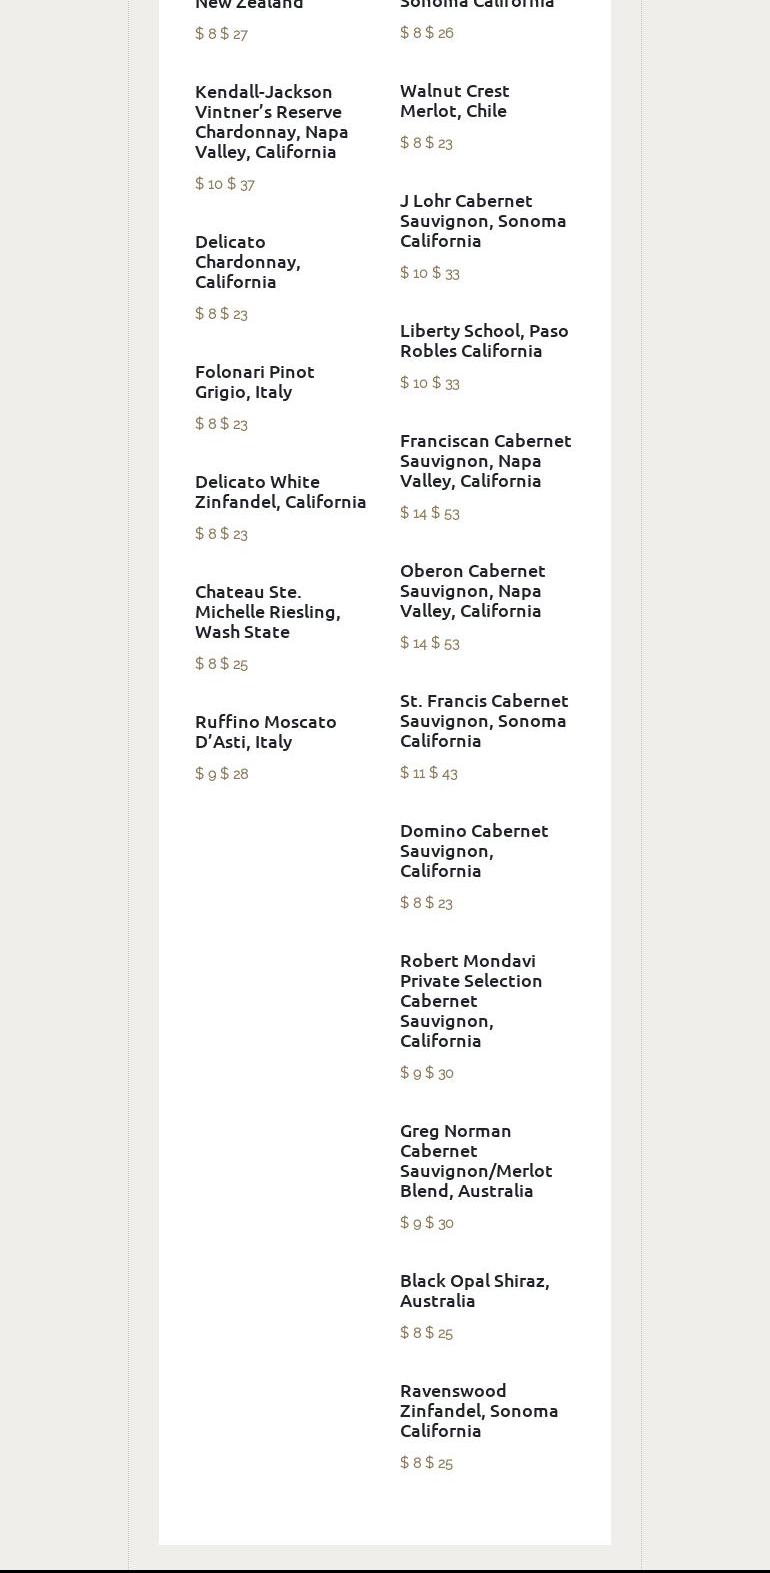Click Chateau Ste. Michelle Riesling title
The width and height of the screenshot is (770, 1573).
(x=267, y=611)
